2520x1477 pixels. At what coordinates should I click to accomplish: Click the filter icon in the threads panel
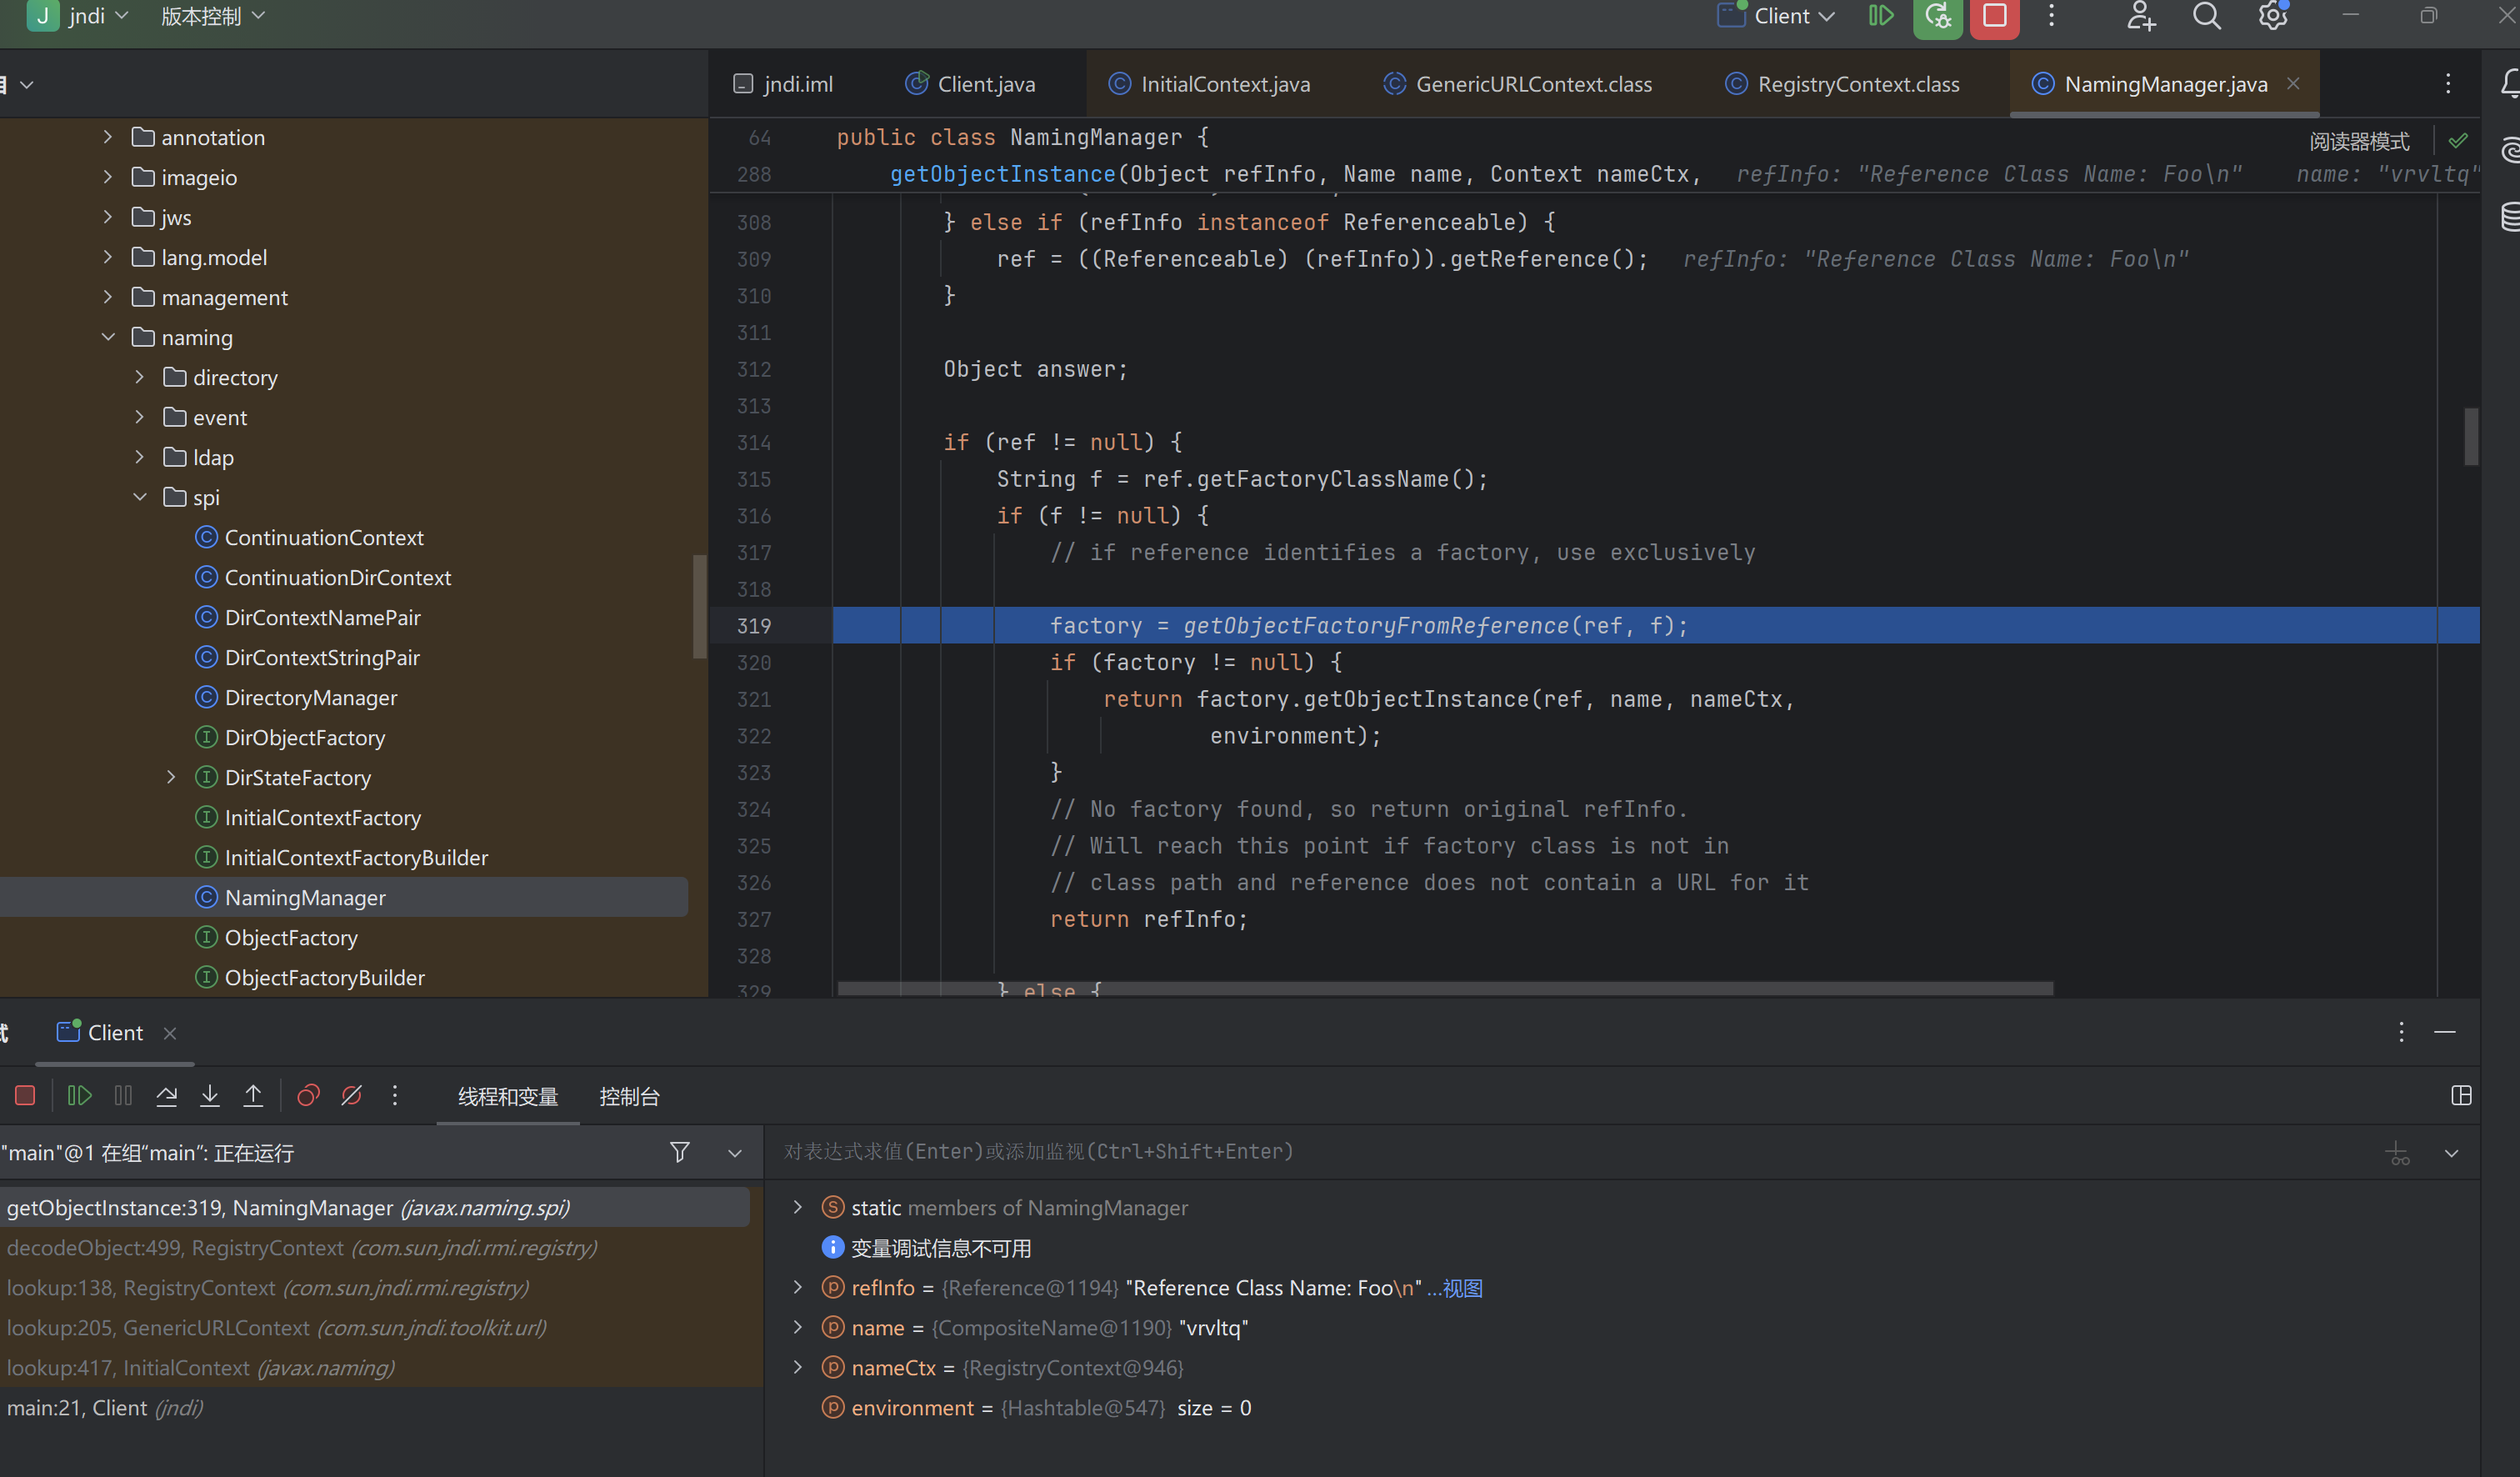click(679, 1153)
